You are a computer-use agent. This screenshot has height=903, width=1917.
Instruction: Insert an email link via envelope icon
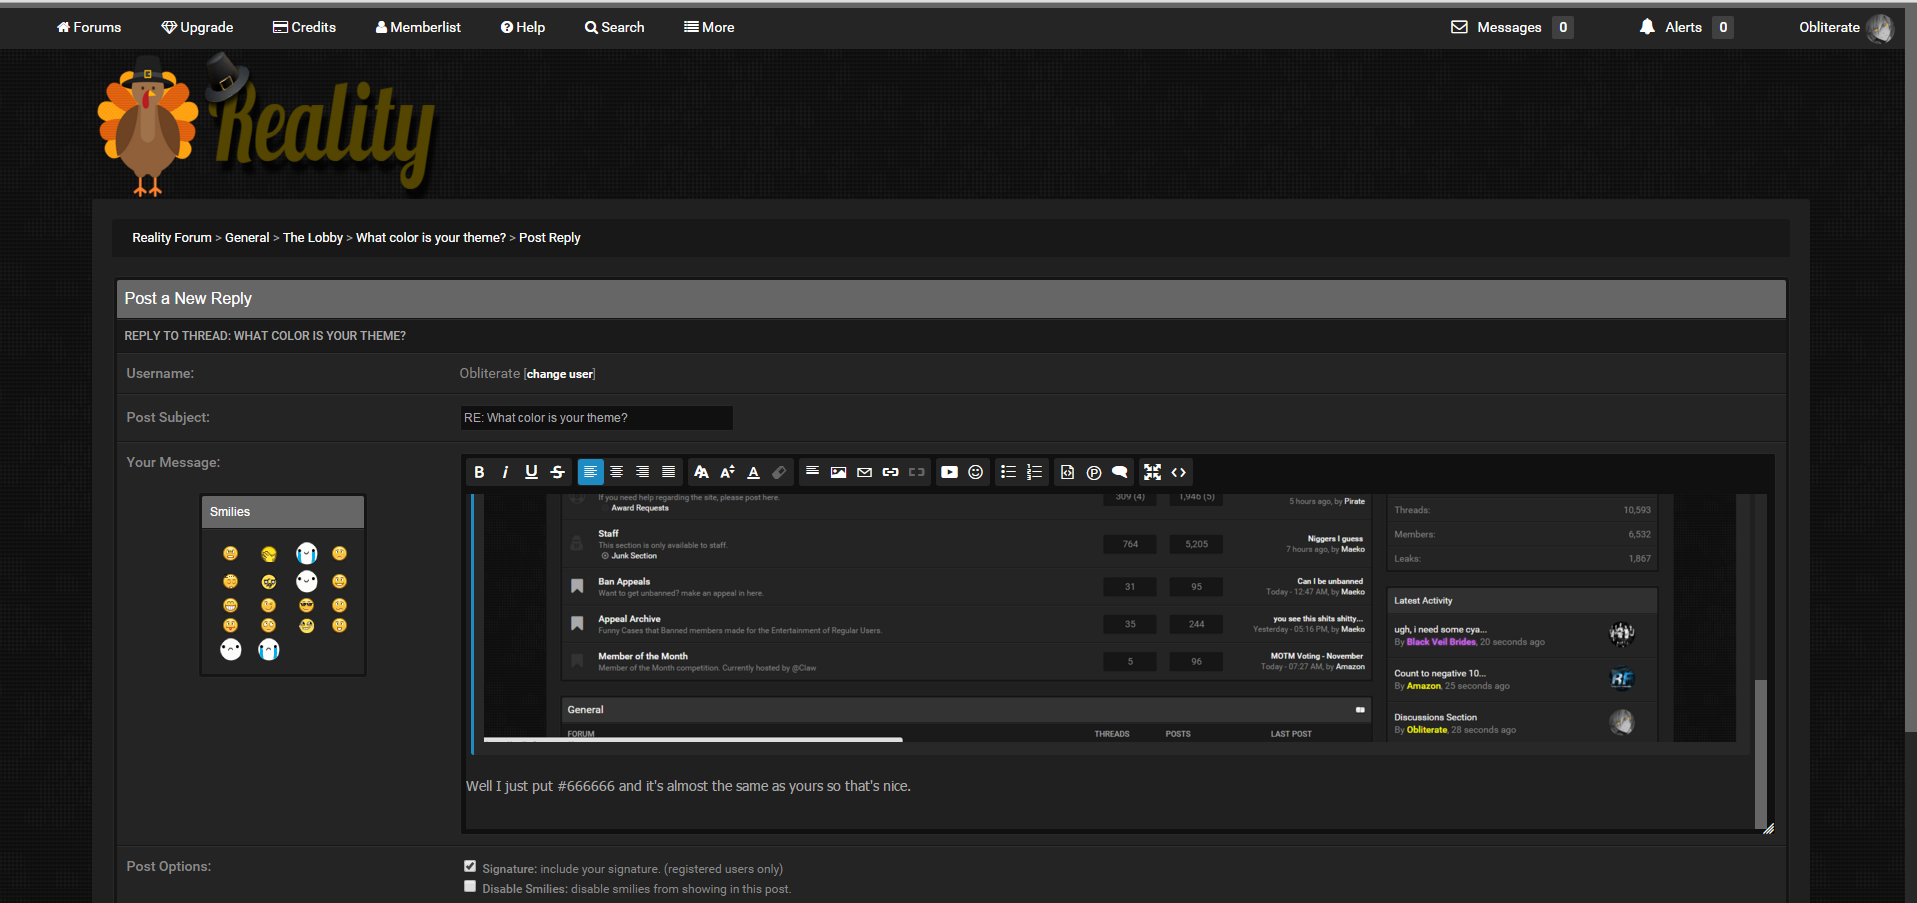(x=864, y=472)
